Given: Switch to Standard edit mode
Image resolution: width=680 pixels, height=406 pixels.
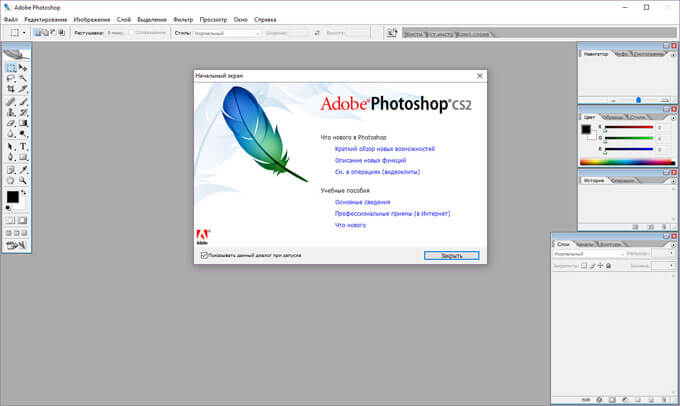Looking at the screenshot, I should [x=11, y=220].
